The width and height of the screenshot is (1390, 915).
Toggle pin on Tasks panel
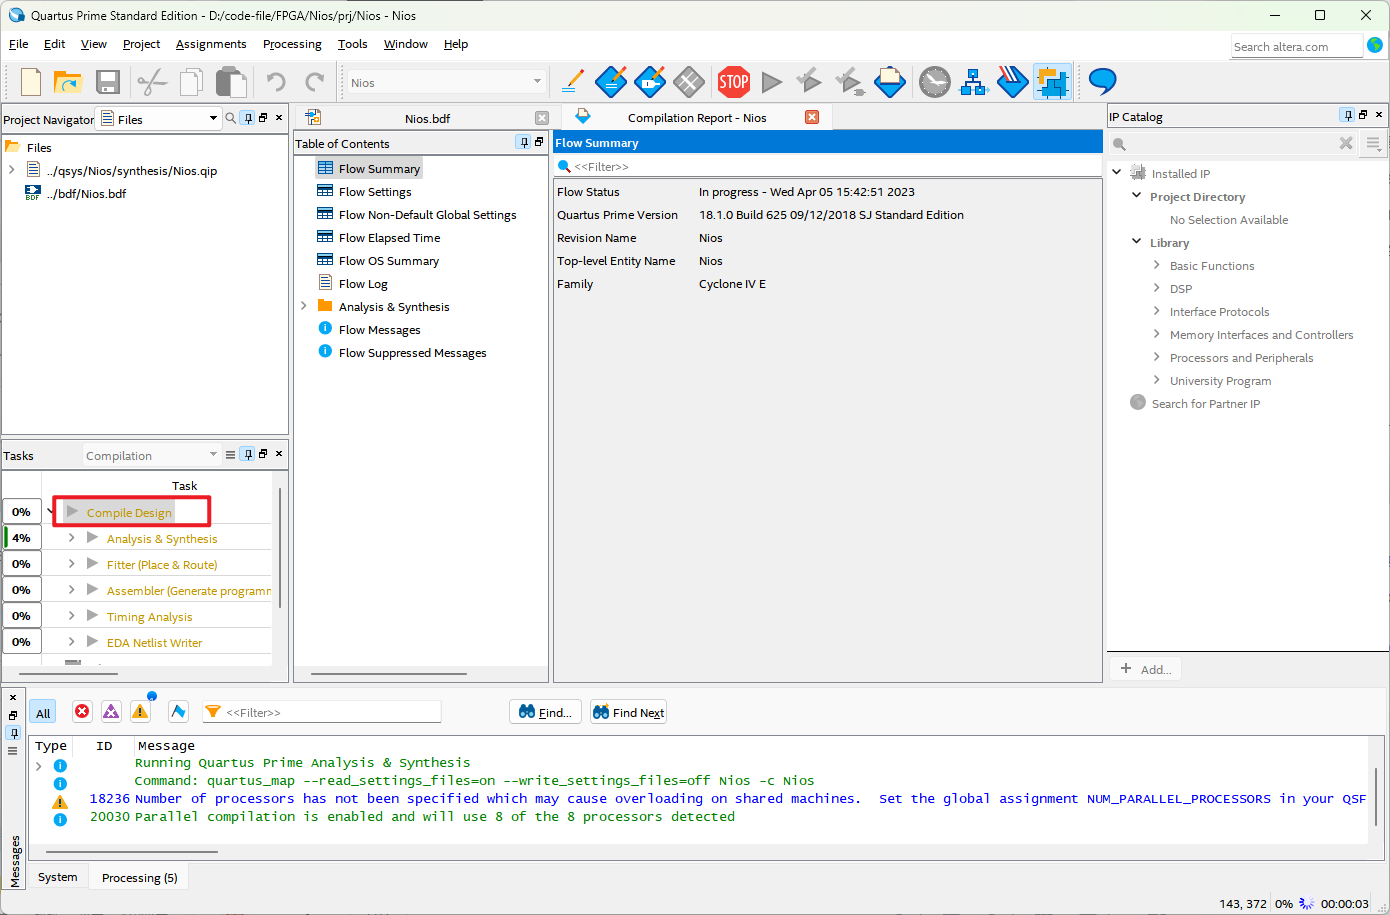point(248,454)
